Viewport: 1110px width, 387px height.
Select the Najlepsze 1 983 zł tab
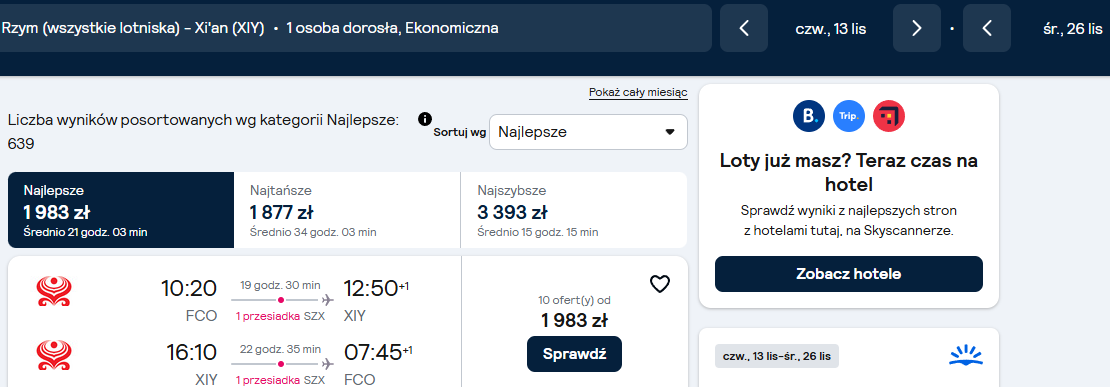[121, 210]
